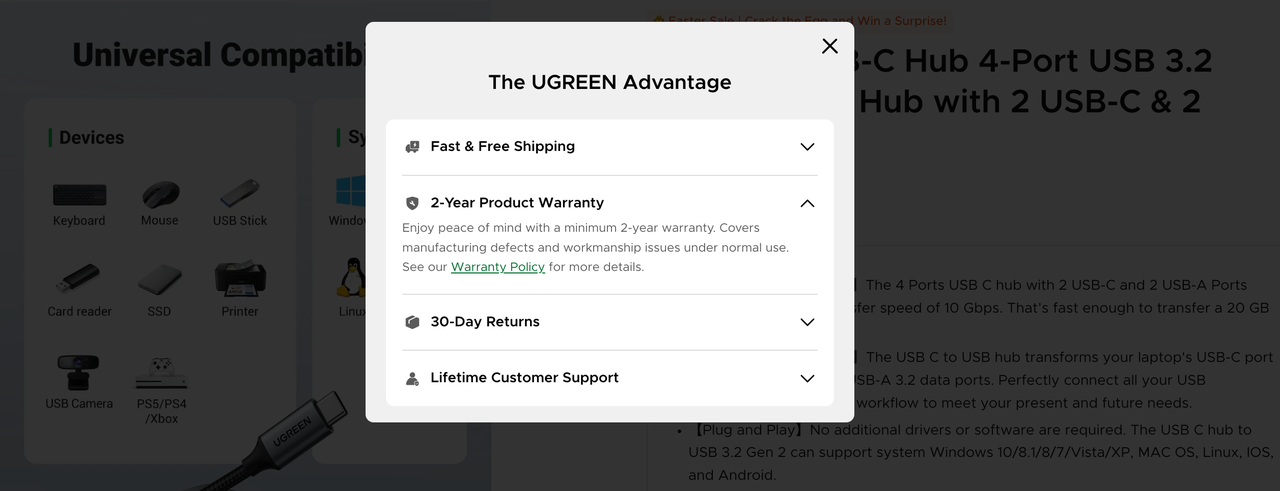1280x491 pixels.
Task: Click the Keyboard device icon
Action: pyautogui.click(x=79, y=195)
